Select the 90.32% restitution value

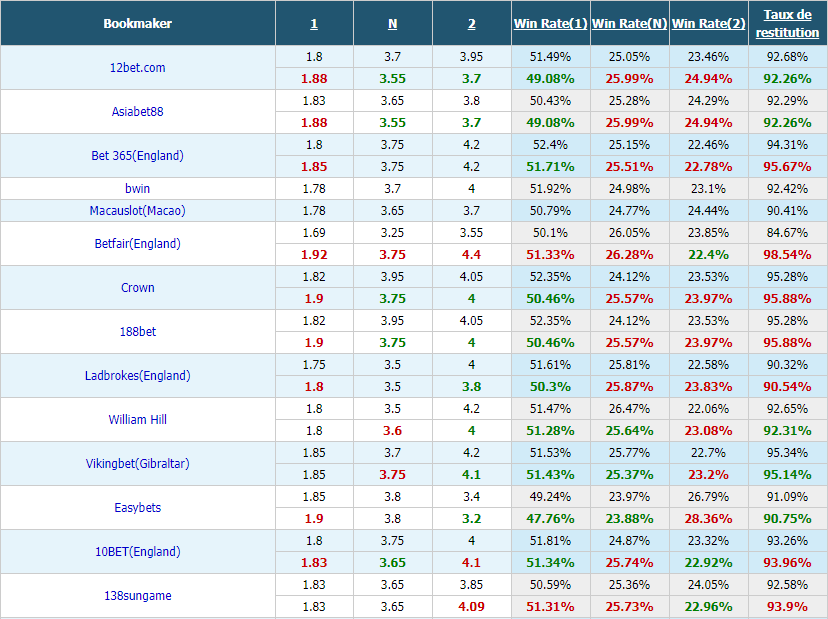787,365
